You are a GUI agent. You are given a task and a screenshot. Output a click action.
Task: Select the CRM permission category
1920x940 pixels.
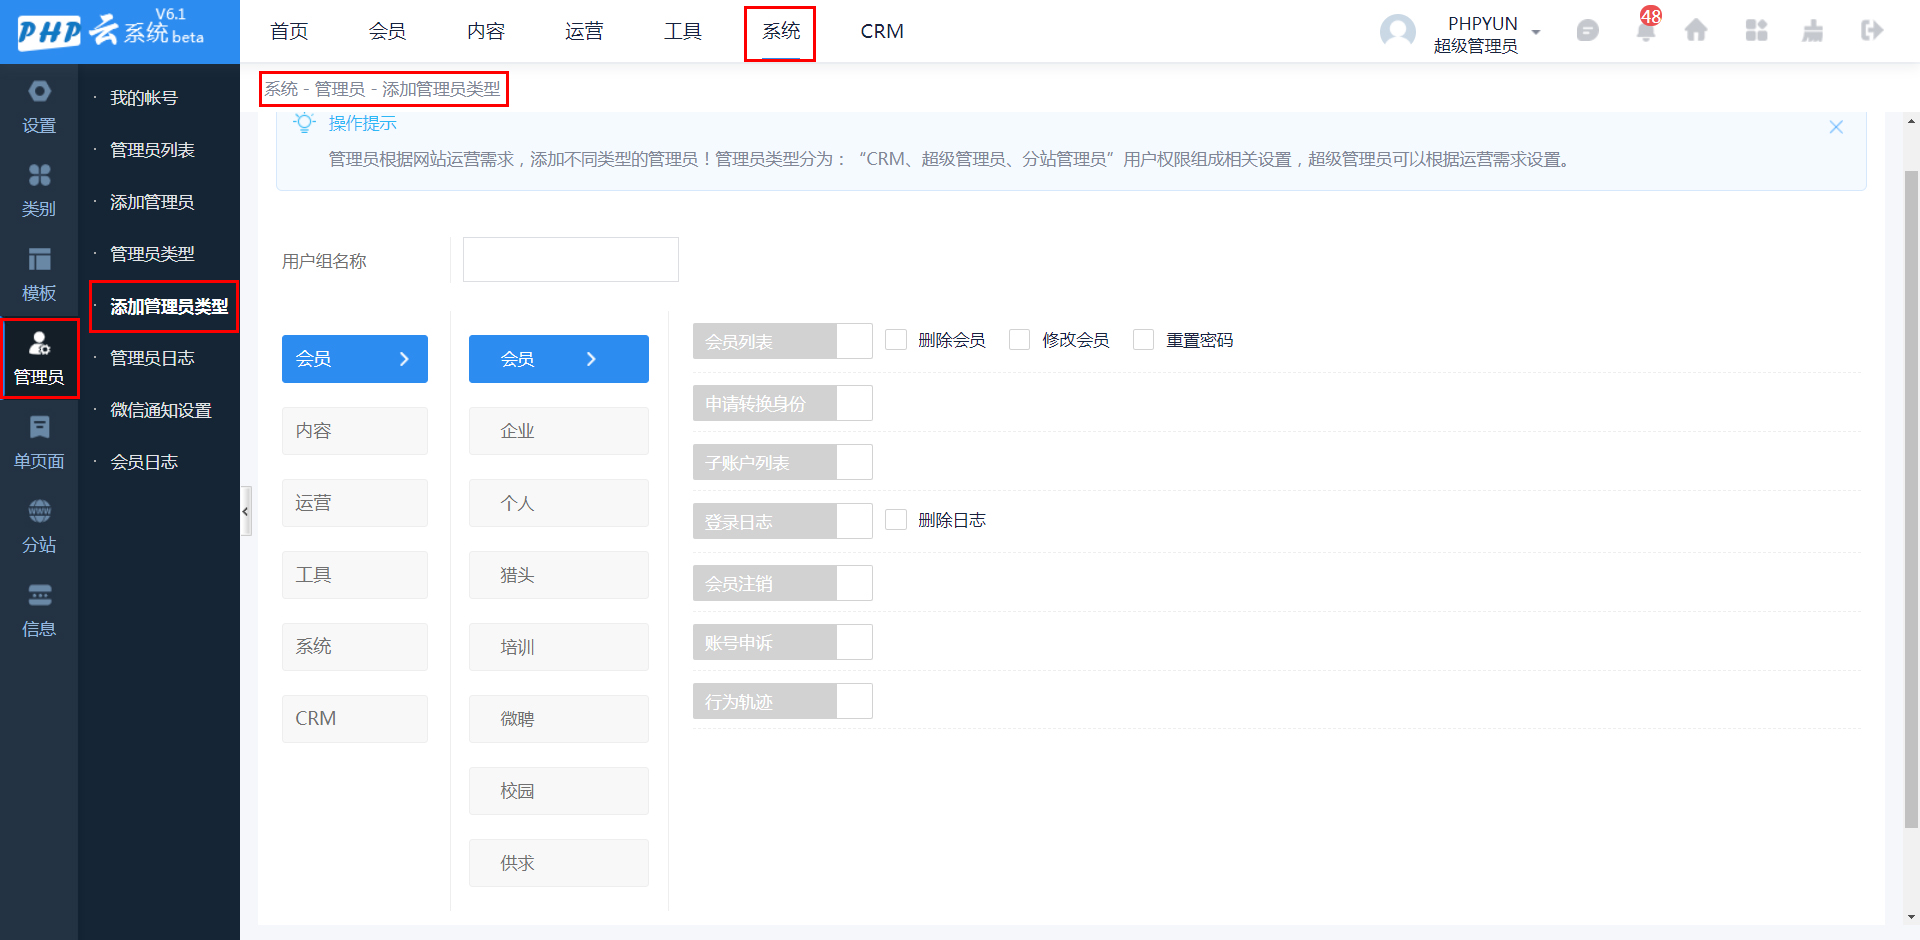[355, 719]
